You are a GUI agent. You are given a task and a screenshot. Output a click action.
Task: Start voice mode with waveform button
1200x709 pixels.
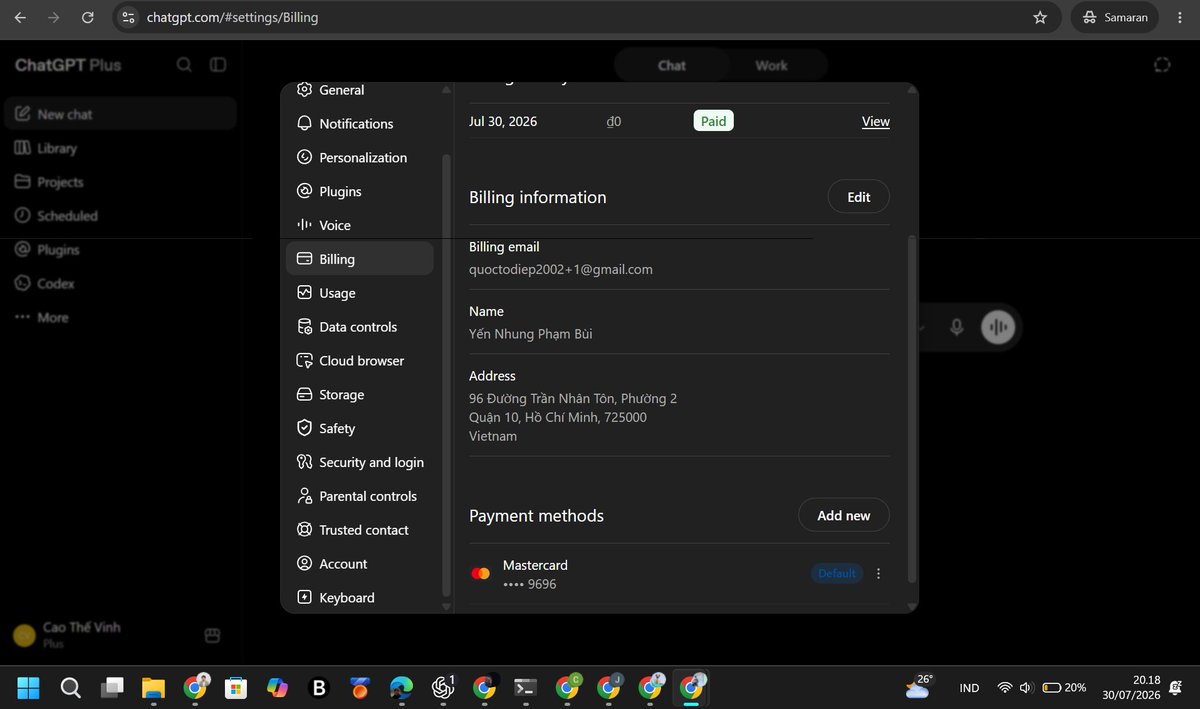(998, 327)
